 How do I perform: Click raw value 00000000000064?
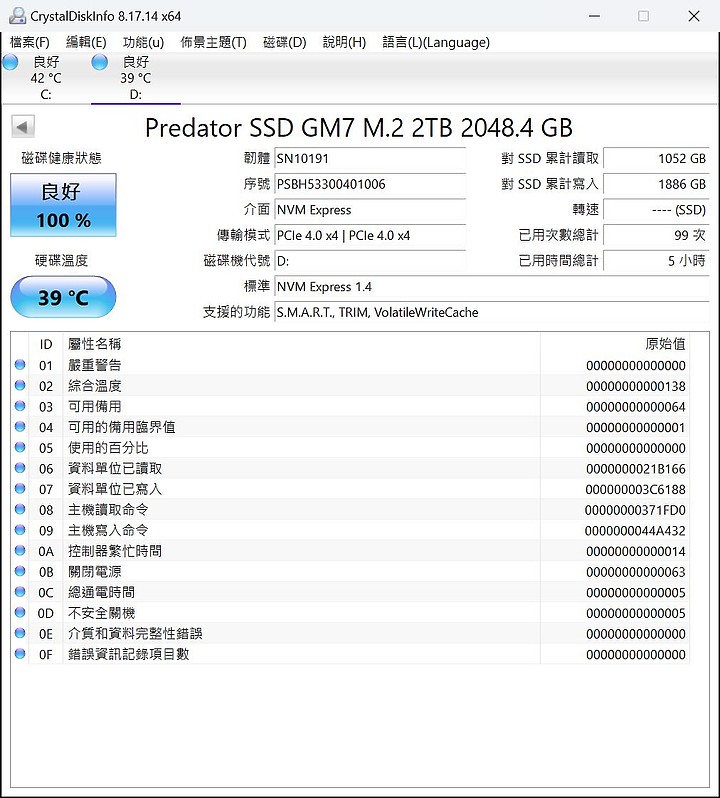636,407
